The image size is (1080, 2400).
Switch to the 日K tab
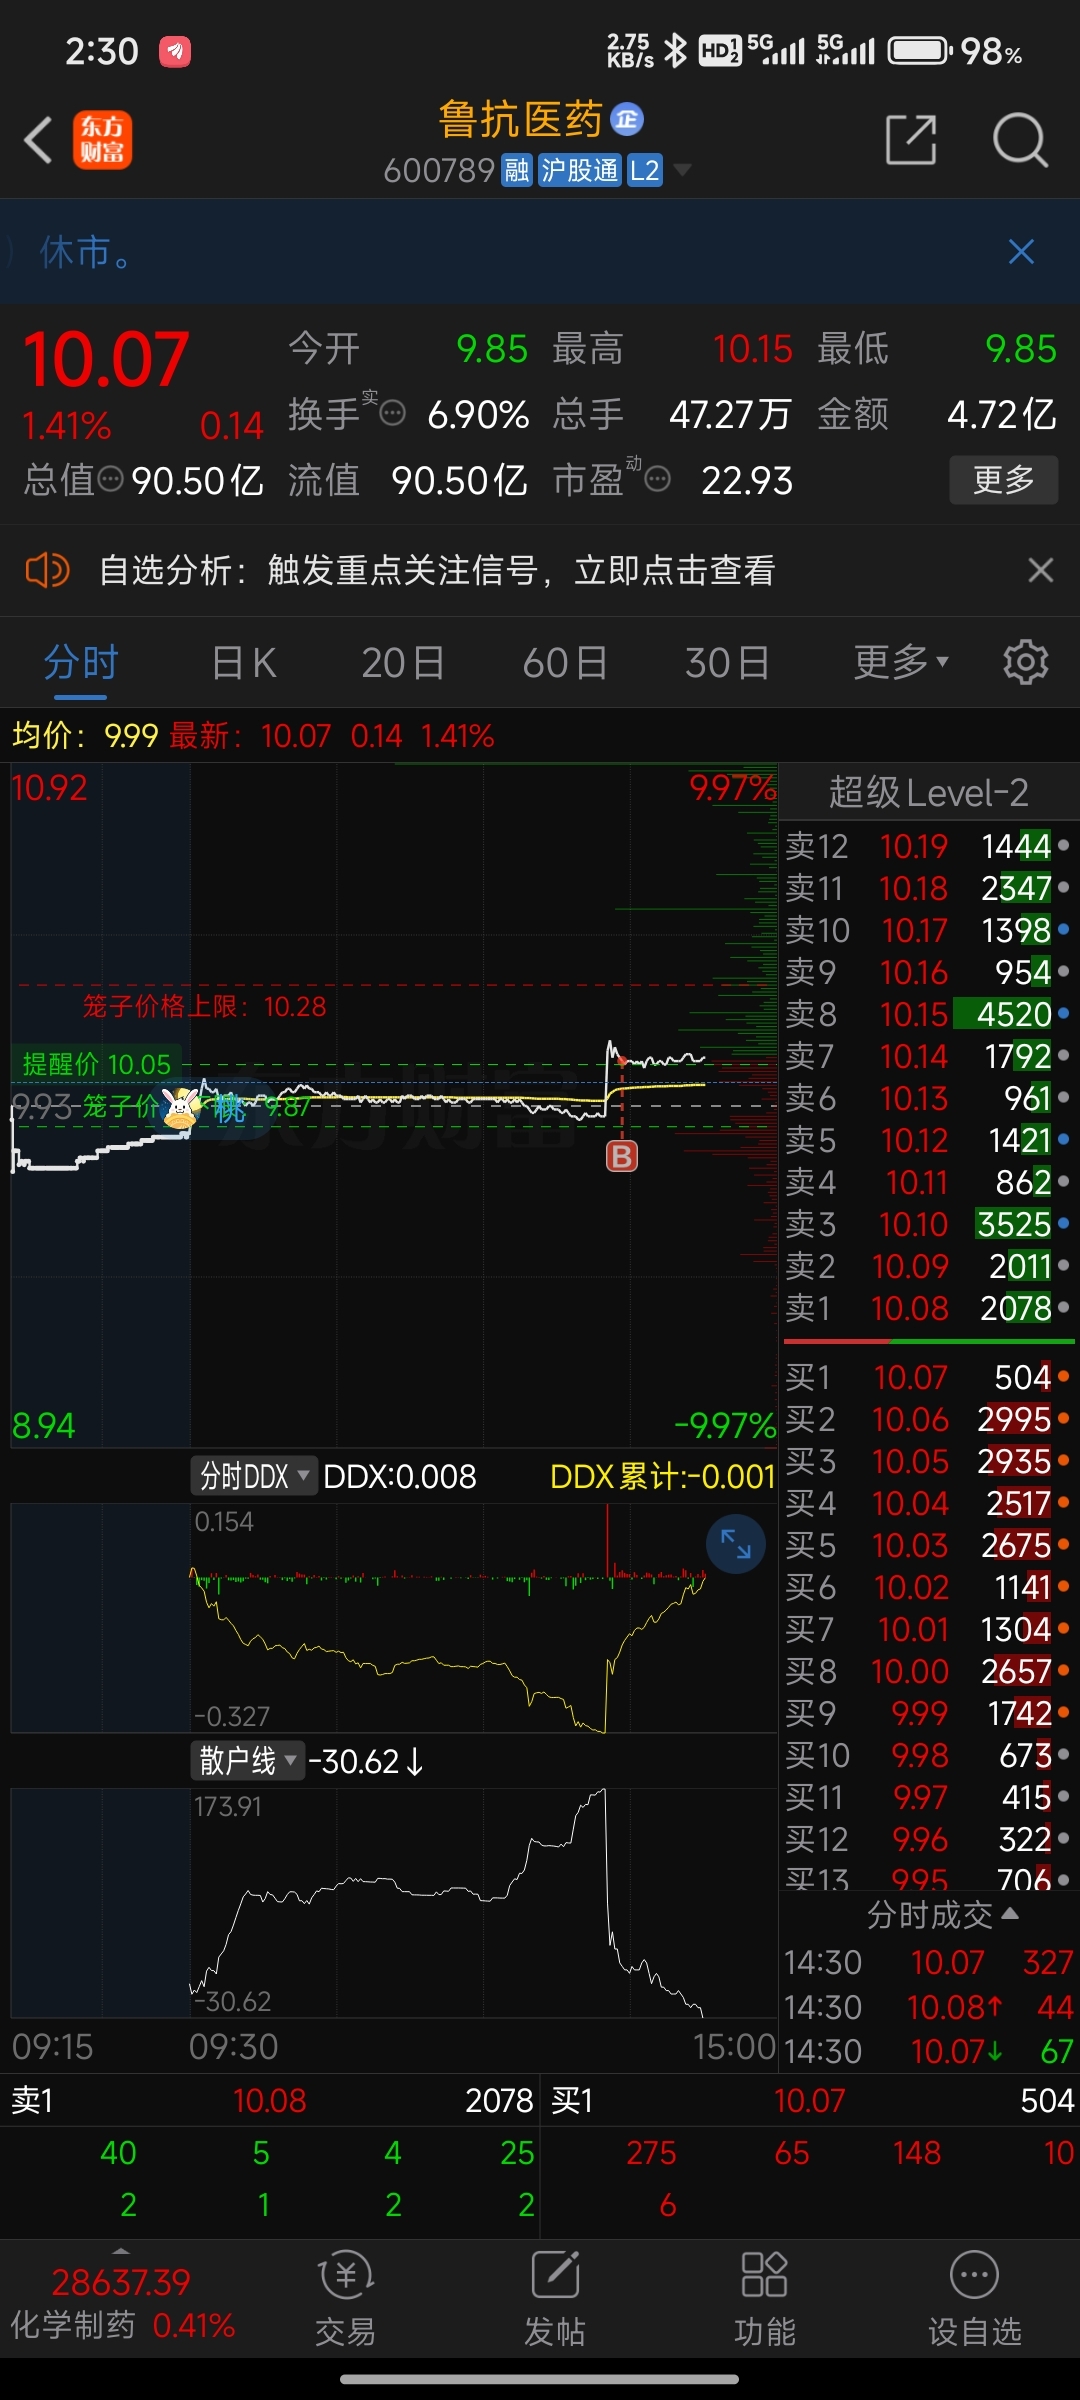pos(244,663)
